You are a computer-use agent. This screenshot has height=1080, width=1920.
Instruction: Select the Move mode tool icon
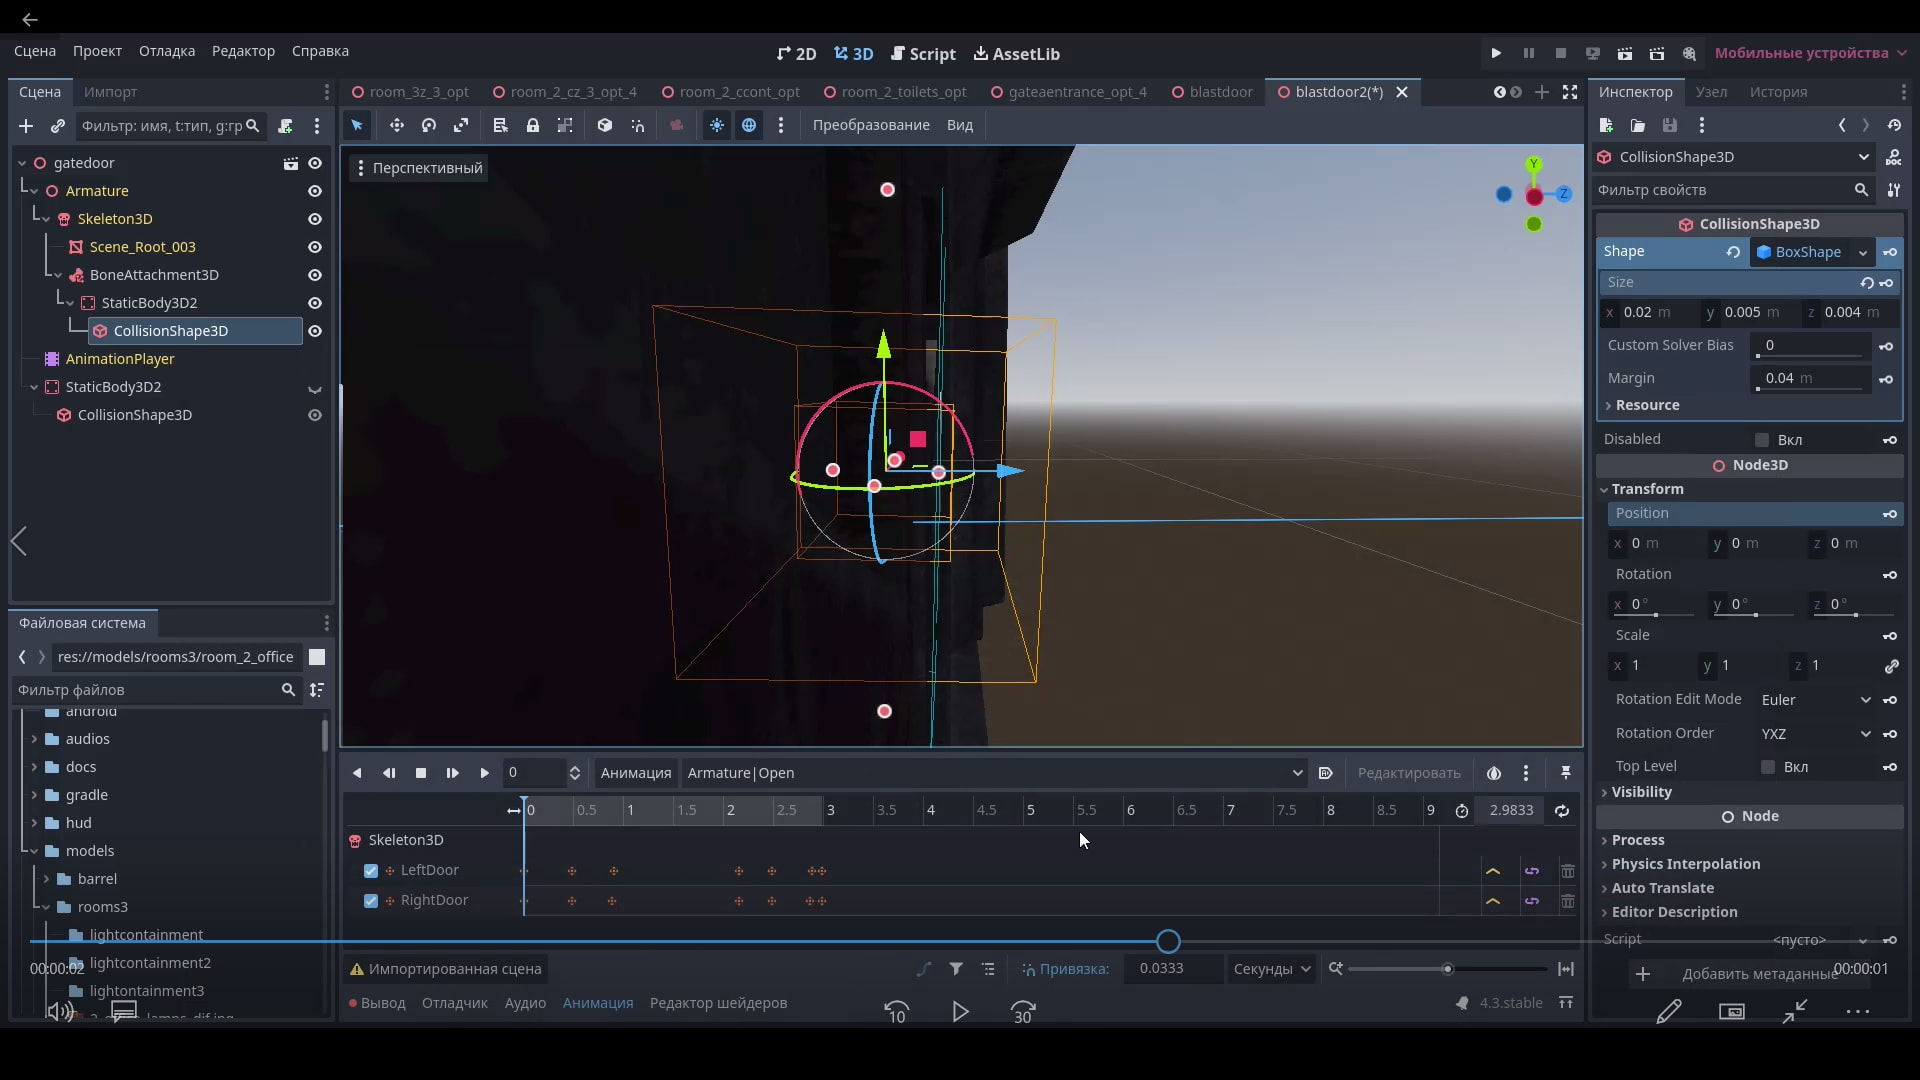[x=396, y=125]
